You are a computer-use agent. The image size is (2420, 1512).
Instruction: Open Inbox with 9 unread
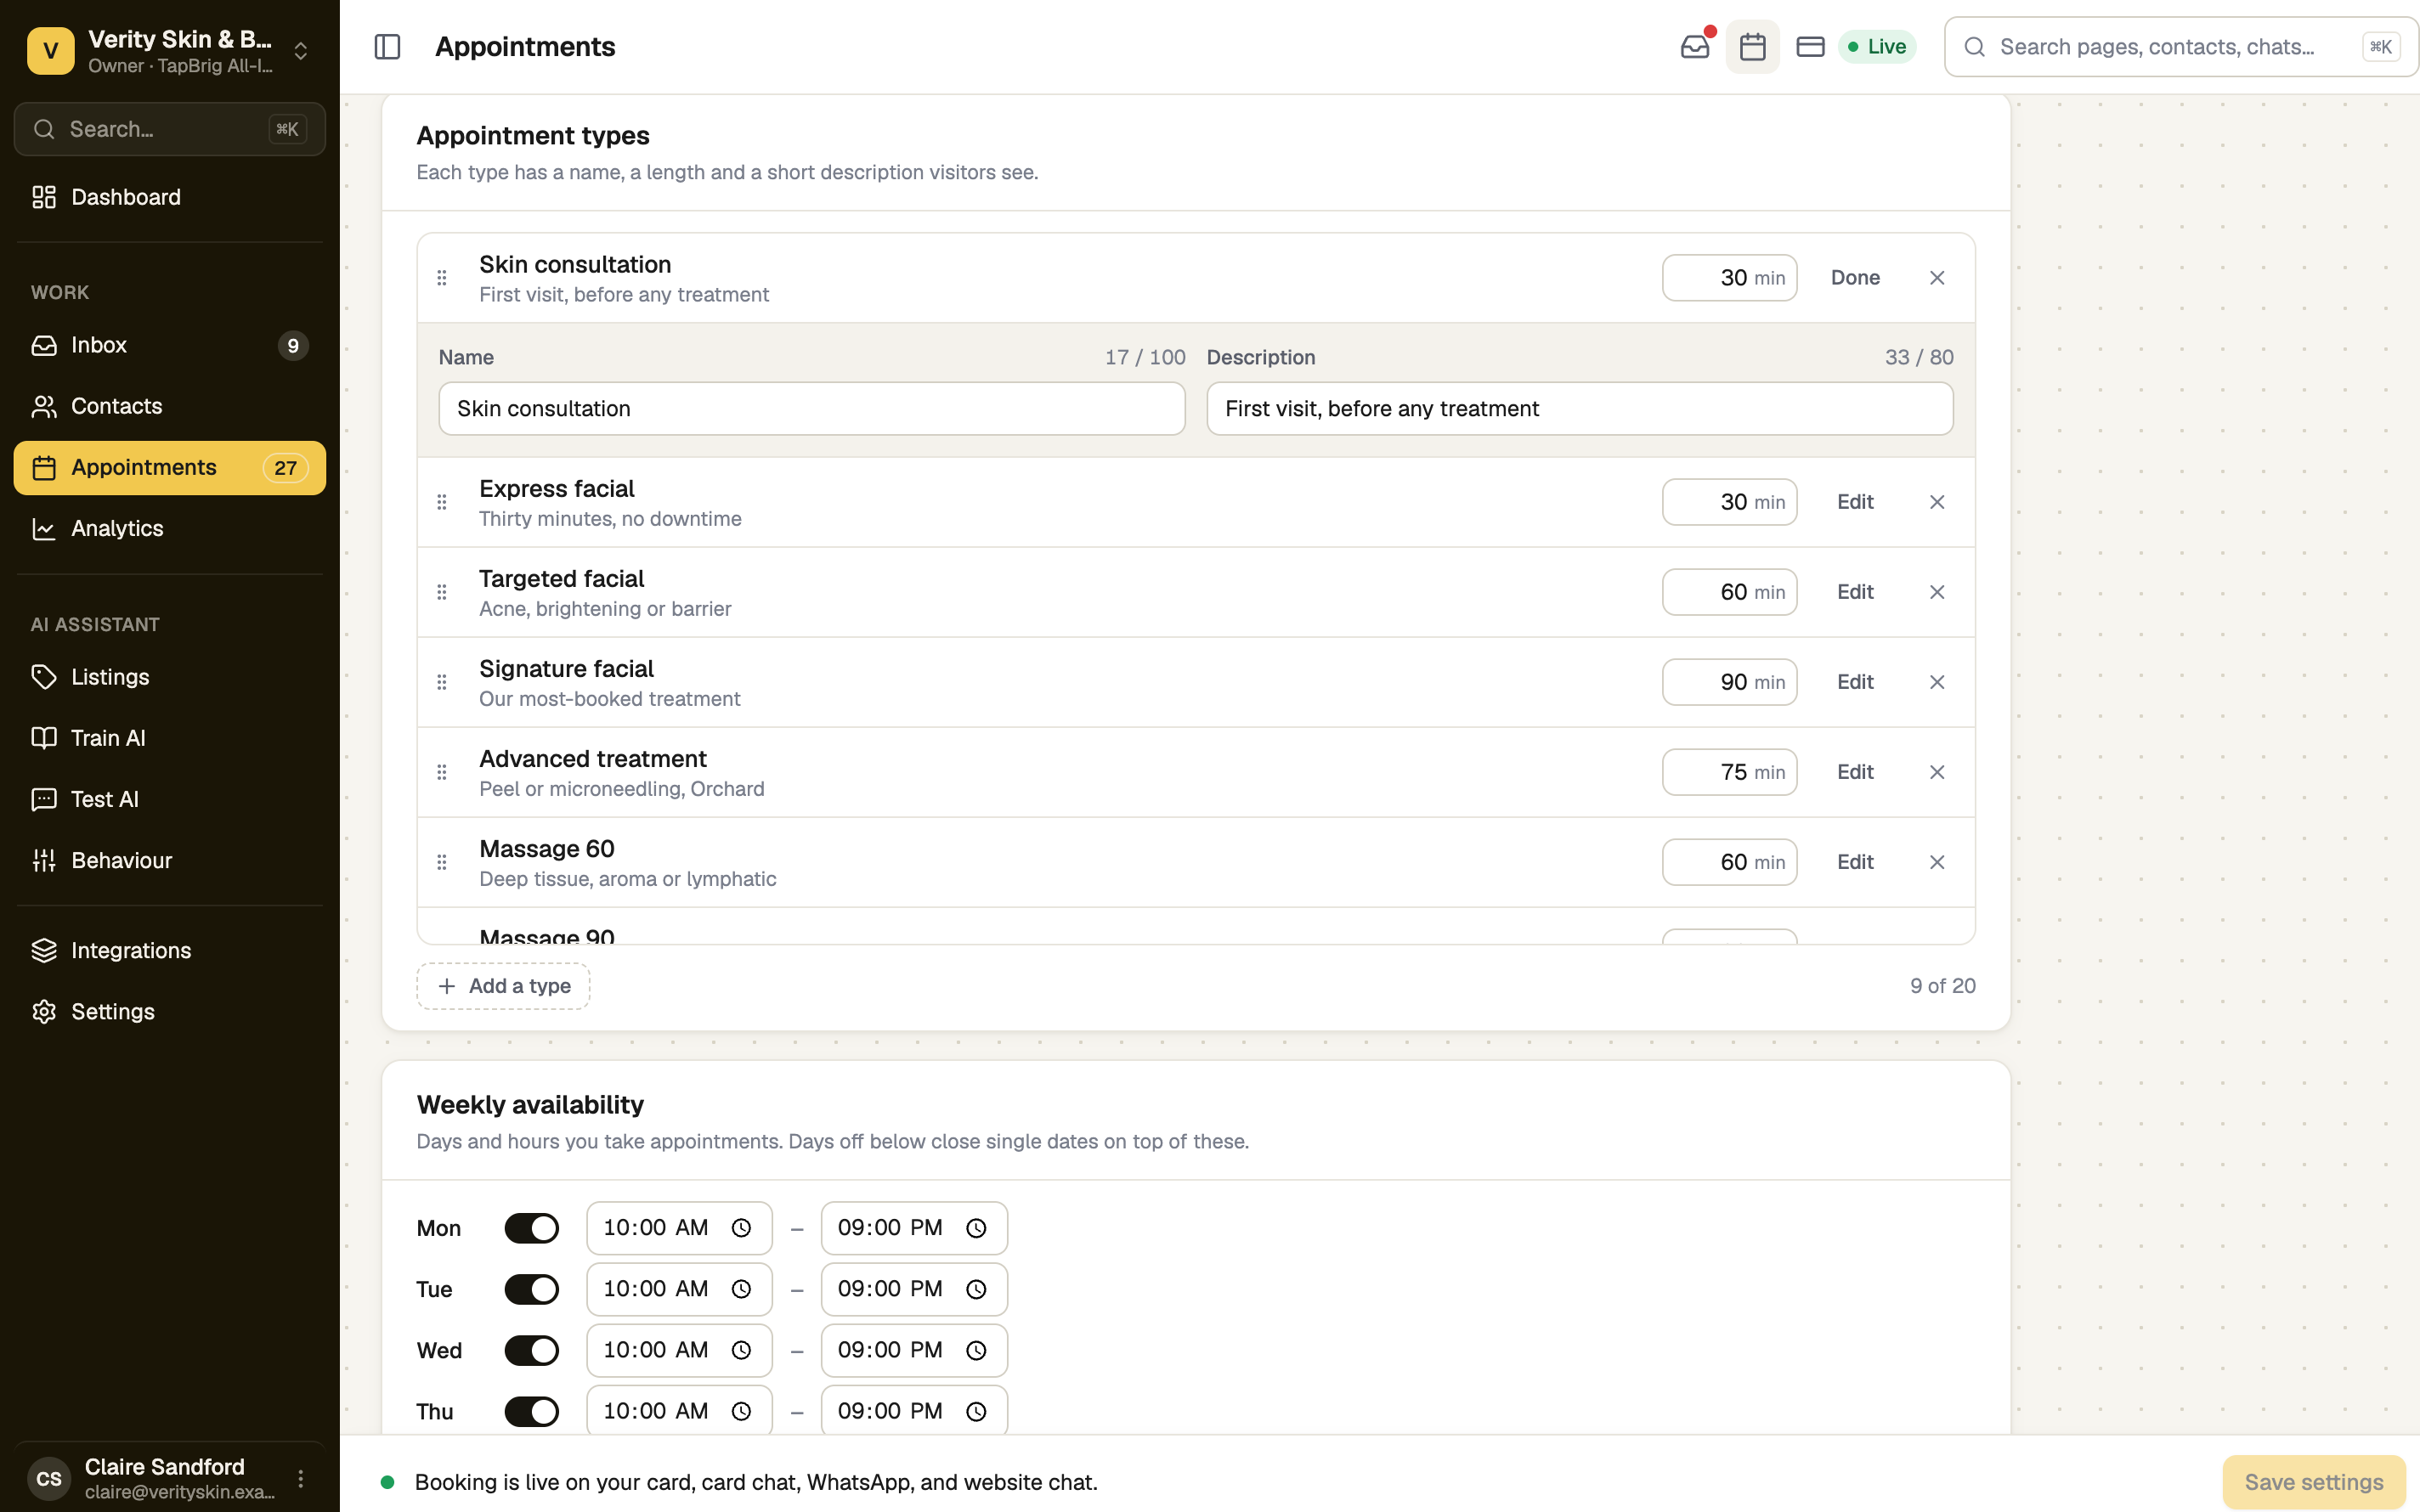click(170, 345)
